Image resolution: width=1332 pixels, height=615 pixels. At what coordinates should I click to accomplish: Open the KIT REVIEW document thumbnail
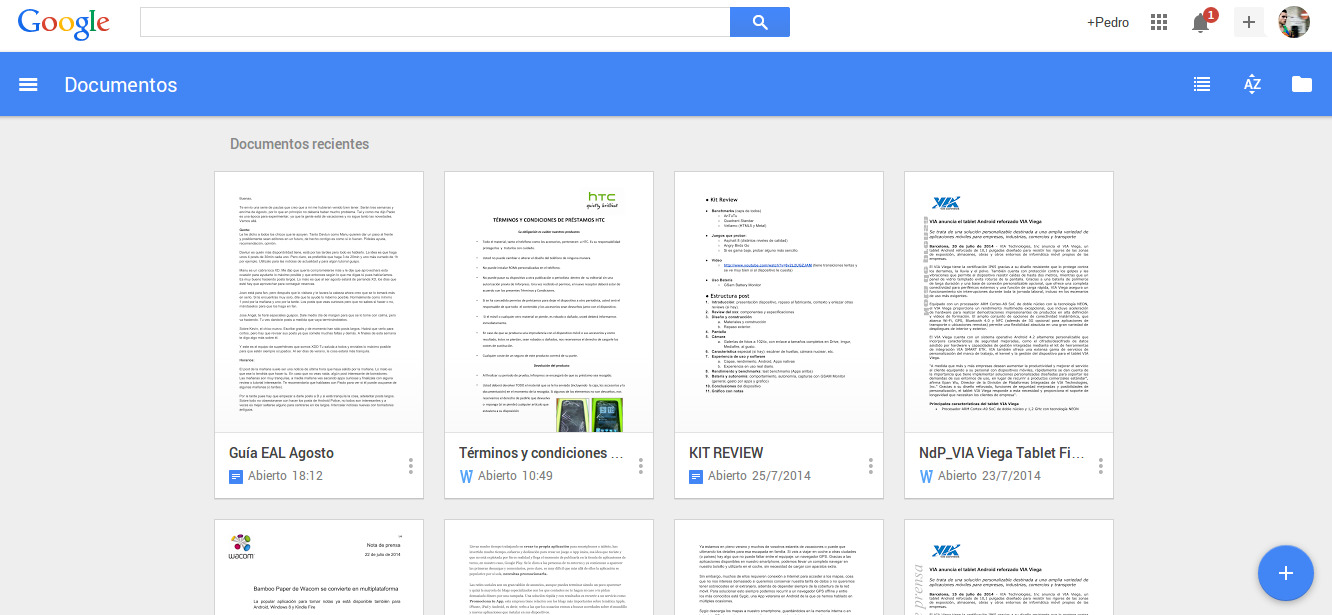[779, 302]
